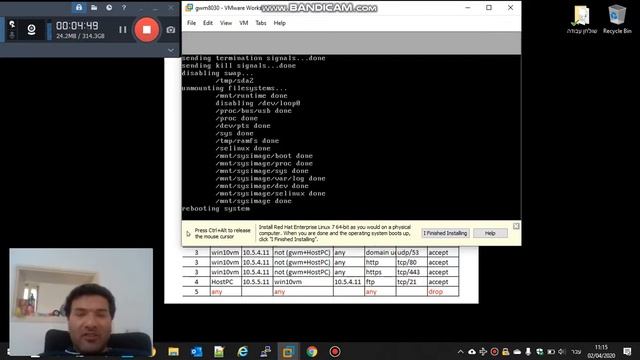
Task: Open the taskbar clock showing 11:15
Action: click(601, 351)
